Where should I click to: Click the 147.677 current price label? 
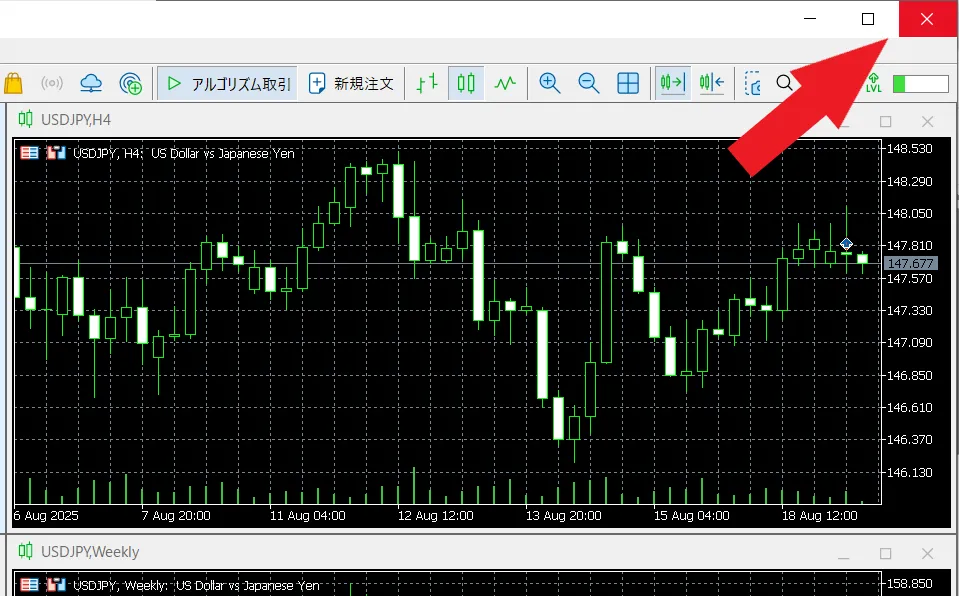[910, 264]
